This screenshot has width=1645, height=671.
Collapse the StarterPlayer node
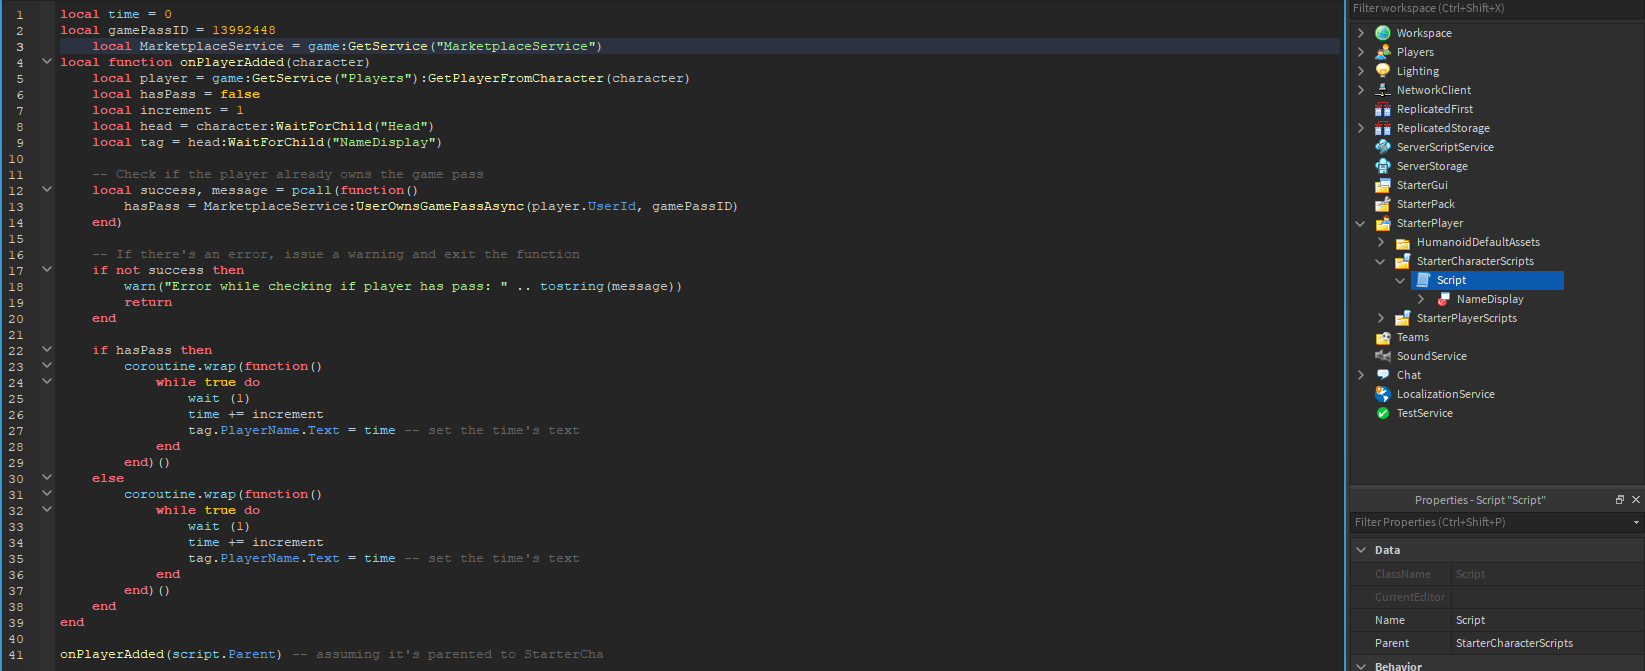1361,223
